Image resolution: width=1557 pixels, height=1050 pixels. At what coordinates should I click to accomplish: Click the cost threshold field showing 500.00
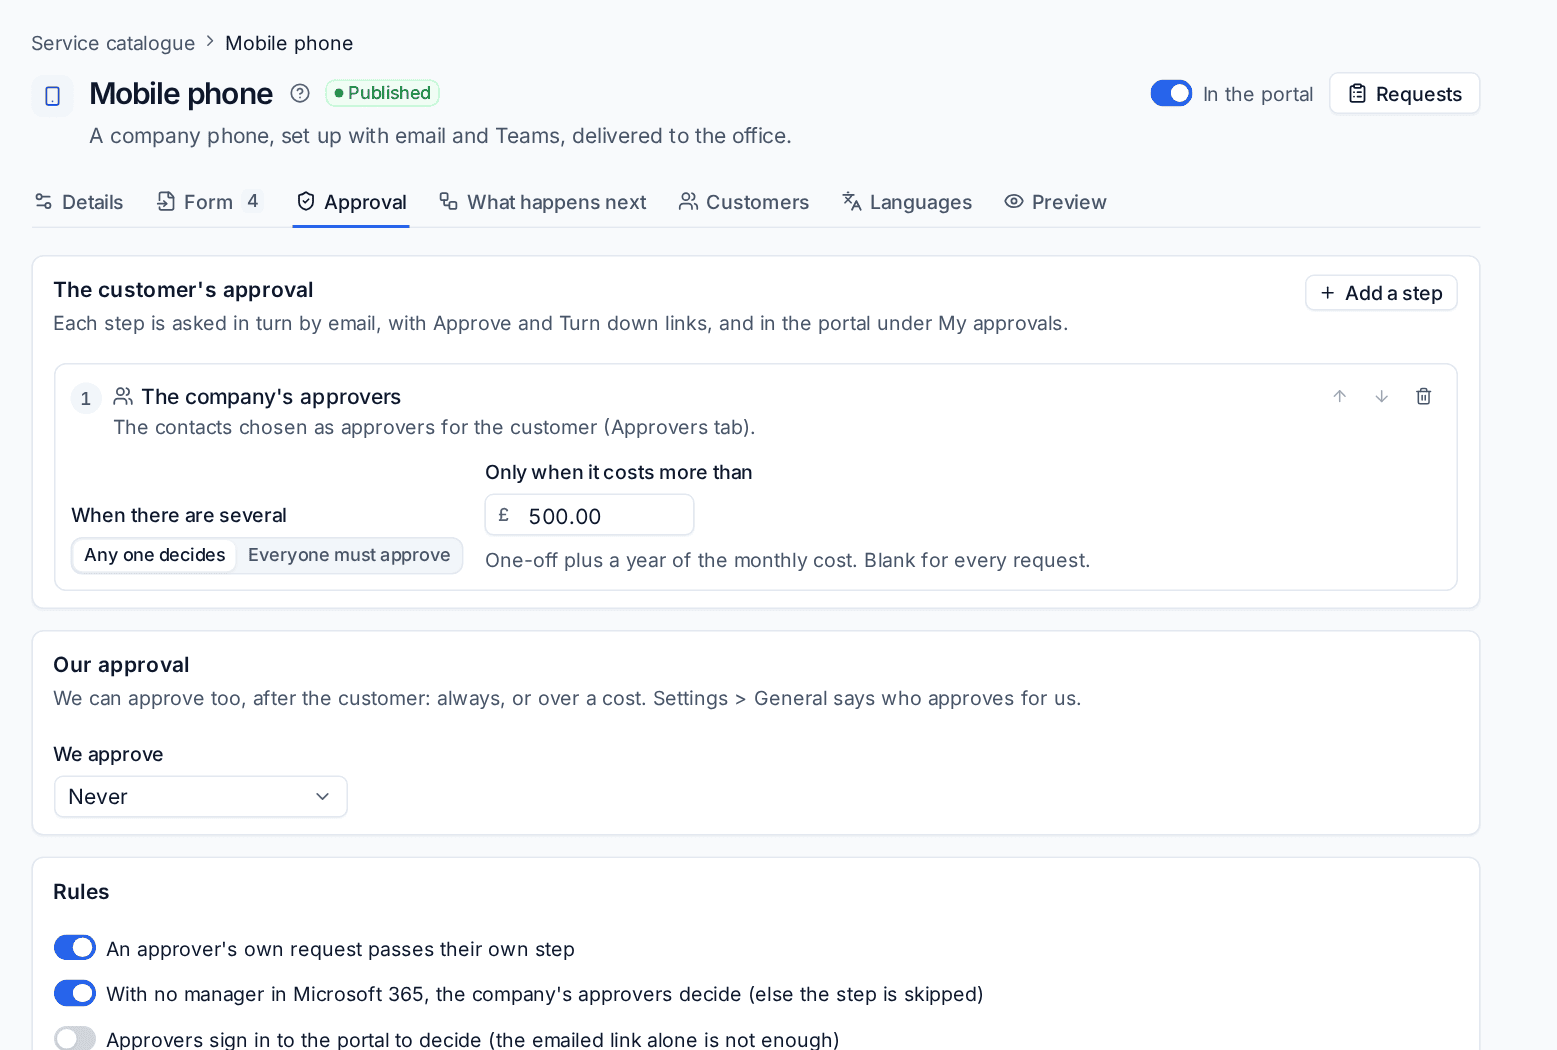590,515
